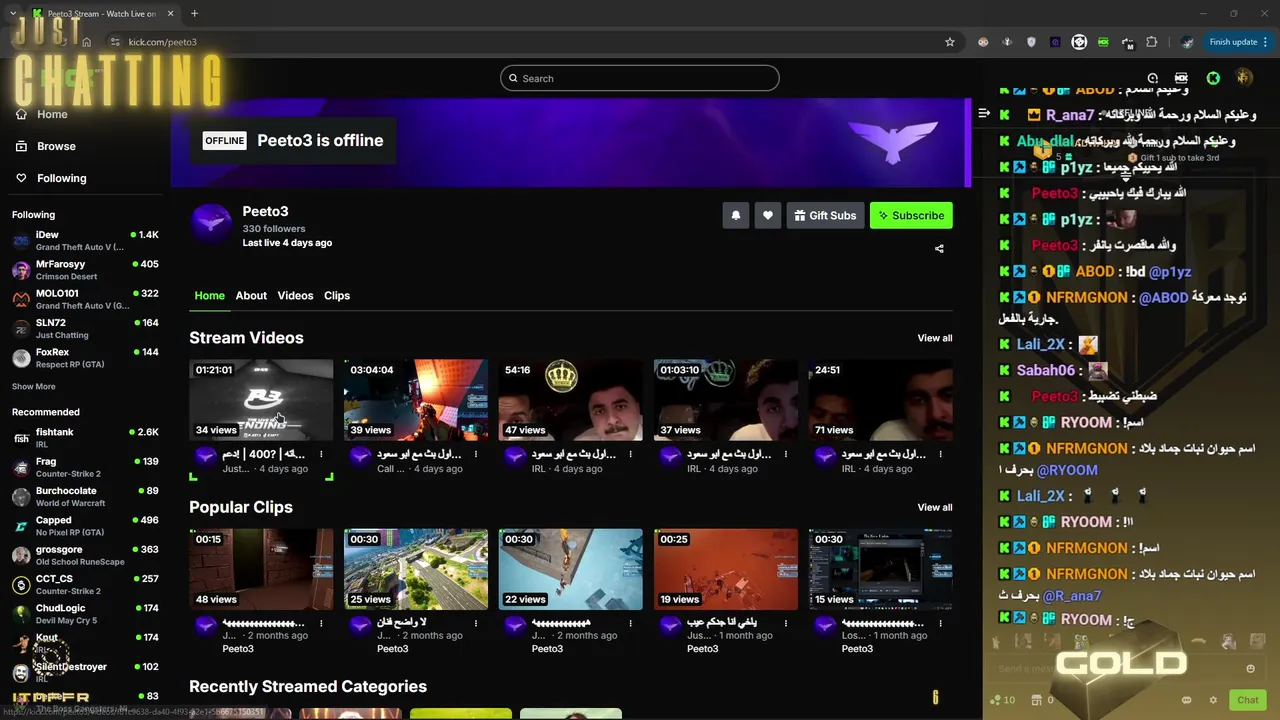The image size is (1280, 720).
Task: Click the NOX icon in site header
Action: pos(1181,78)
